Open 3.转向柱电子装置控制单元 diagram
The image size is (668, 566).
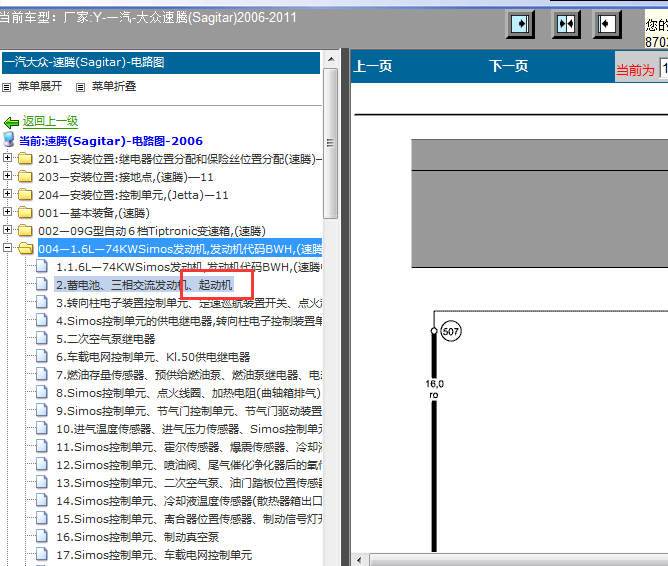coord(189,303)
